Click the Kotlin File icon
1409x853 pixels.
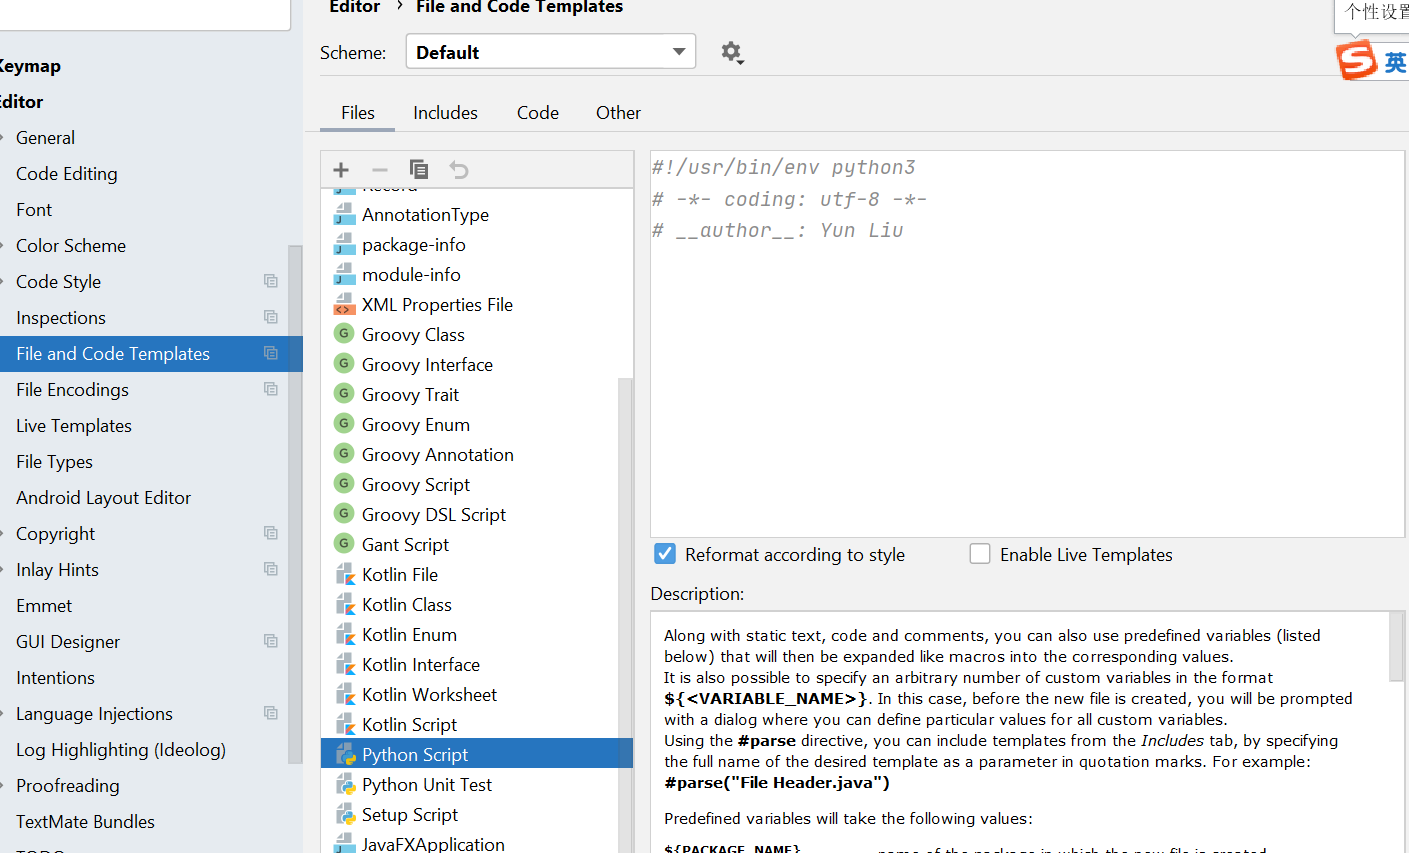point(345,575)
